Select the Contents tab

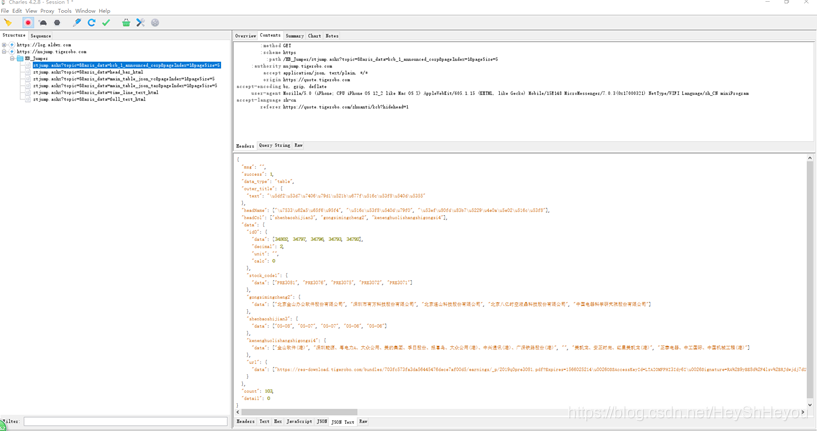(x=270, y=35)
